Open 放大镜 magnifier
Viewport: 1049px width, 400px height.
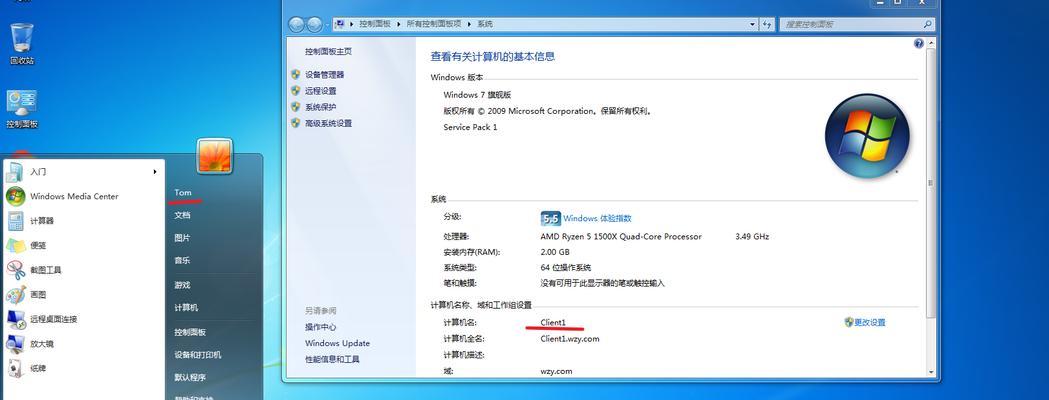tap(41, 344)
